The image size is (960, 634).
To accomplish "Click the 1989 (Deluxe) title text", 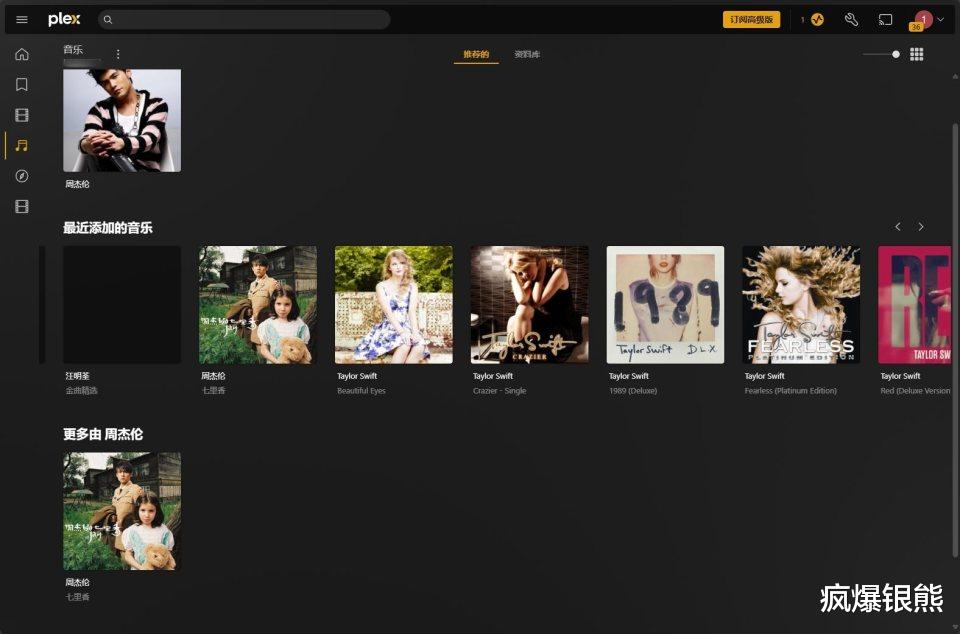I will tap(633, 390).
